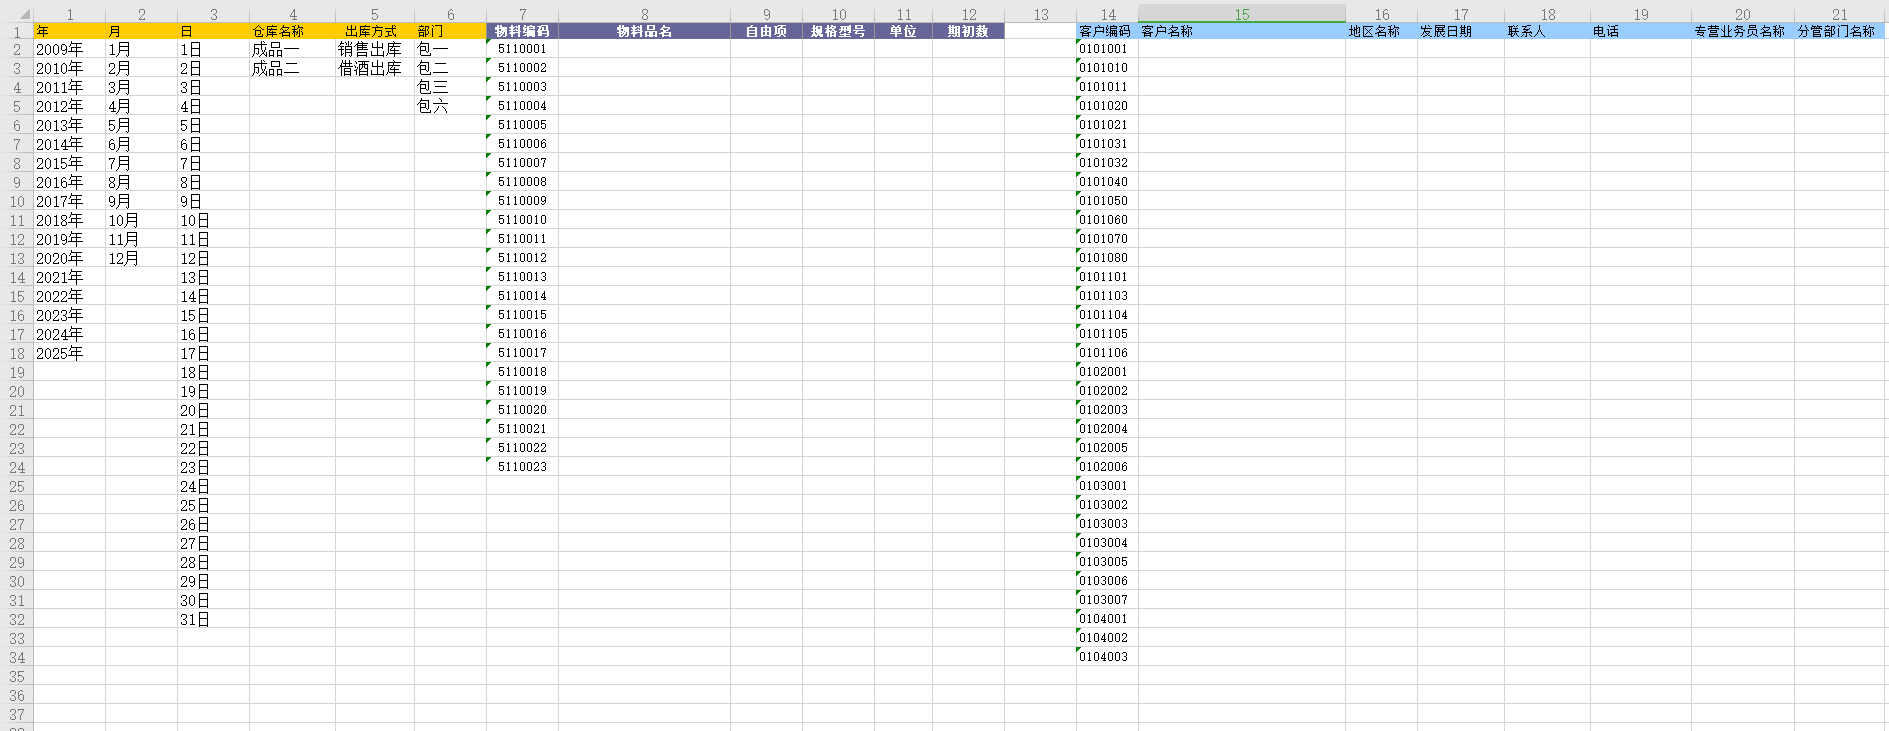The width and height of the screenshot is (1889, 731).
Task: Select the 专营业务员名称 header cell
Action: tap(1743, 31)
